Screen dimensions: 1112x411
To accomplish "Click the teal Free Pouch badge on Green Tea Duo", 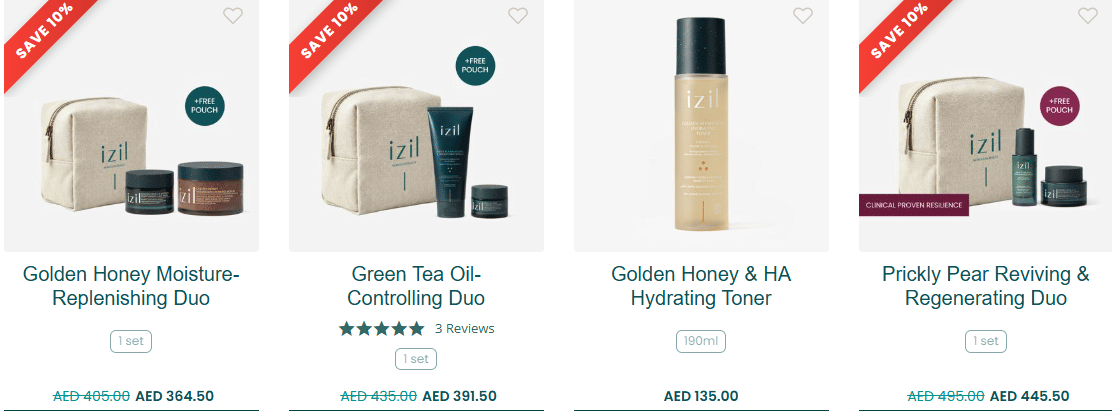I will 475,65.
